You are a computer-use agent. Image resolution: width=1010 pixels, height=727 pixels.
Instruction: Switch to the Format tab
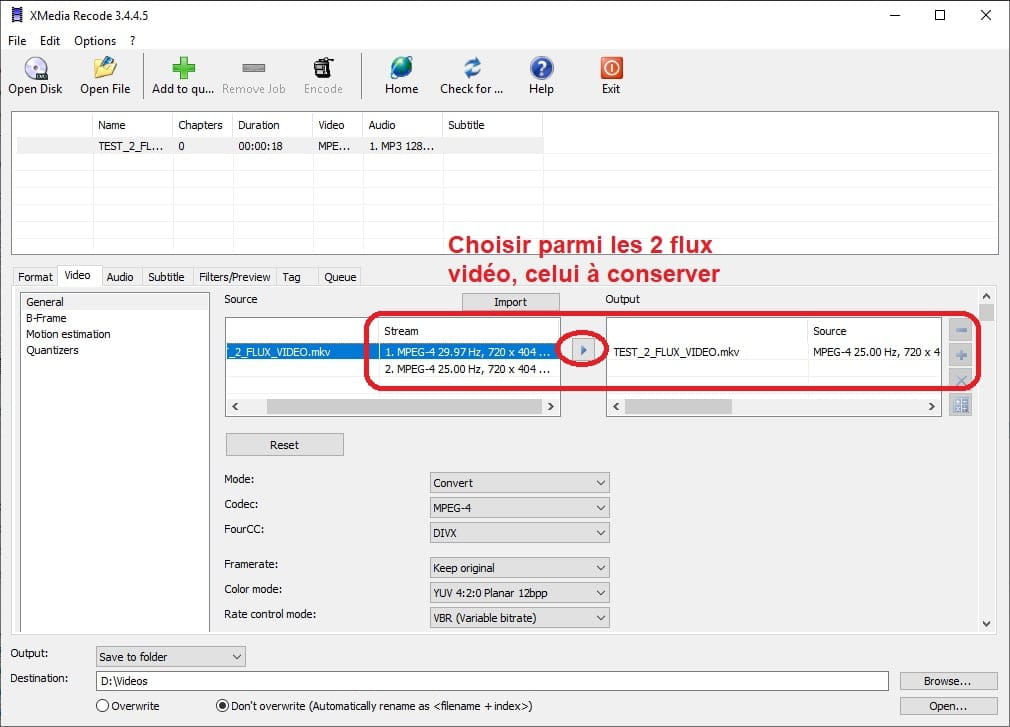(35, 277)
